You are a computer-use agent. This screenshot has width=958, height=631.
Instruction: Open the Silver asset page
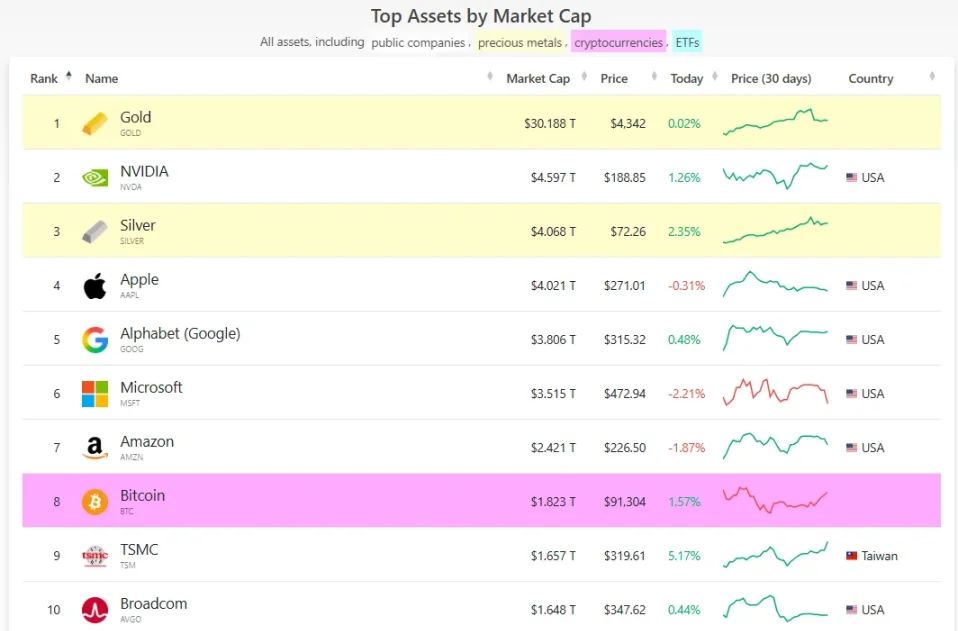pos(137,225)
